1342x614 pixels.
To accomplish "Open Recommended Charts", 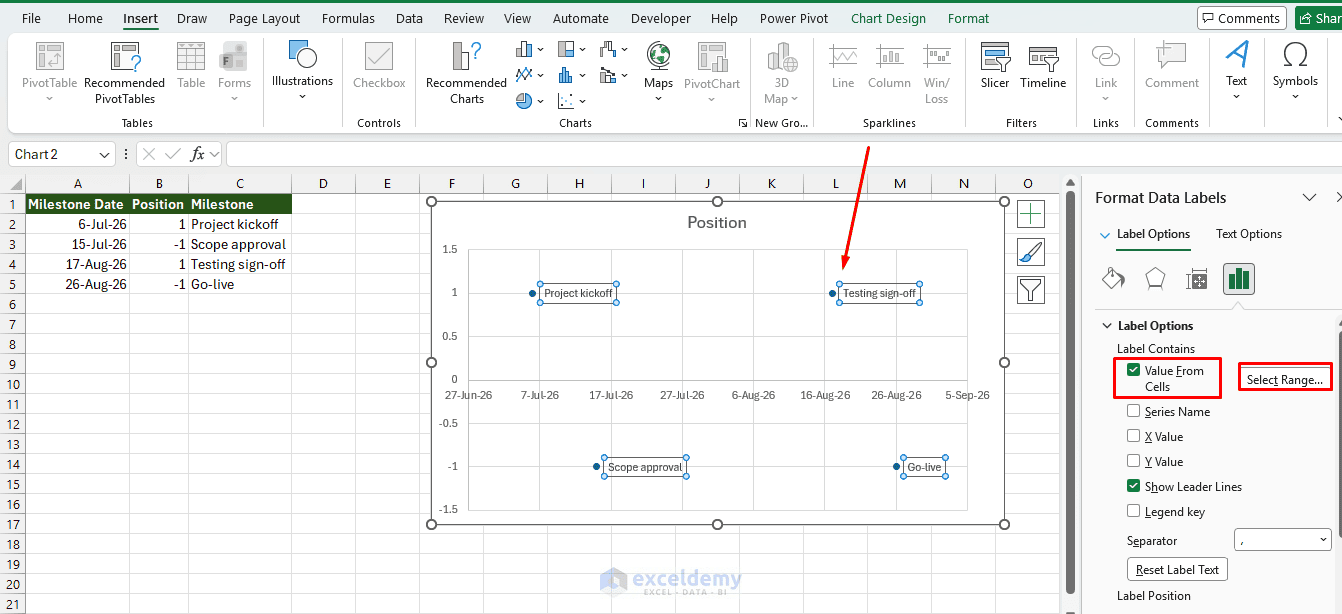I will coord(466,73).
